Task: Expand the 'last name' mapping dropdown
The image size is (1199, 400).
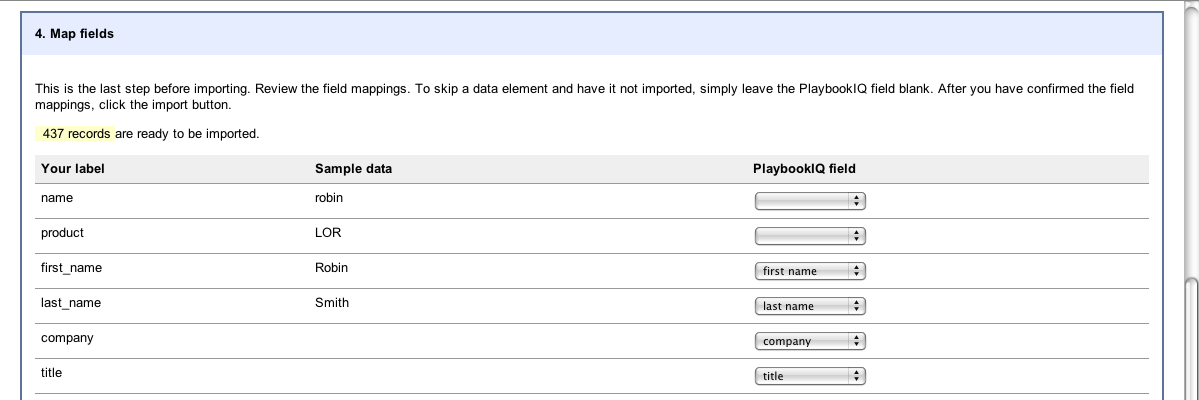Action: 809,306
